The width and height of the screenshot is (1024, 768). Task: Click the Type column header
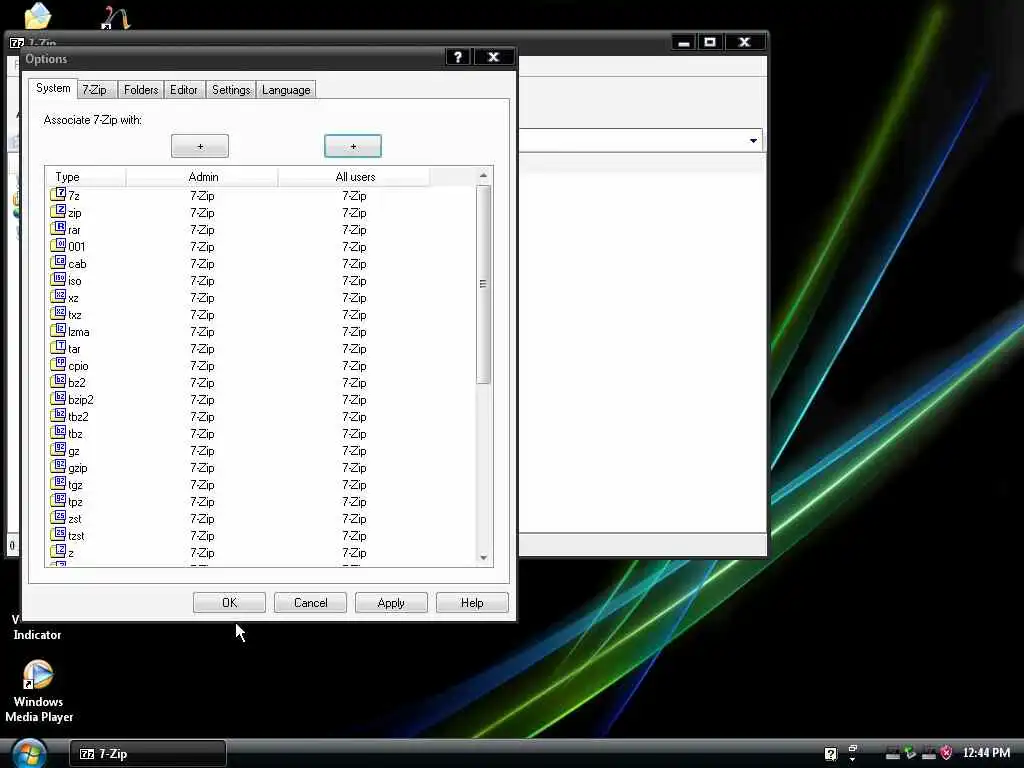pyautogui.click(x=86, y=176)
